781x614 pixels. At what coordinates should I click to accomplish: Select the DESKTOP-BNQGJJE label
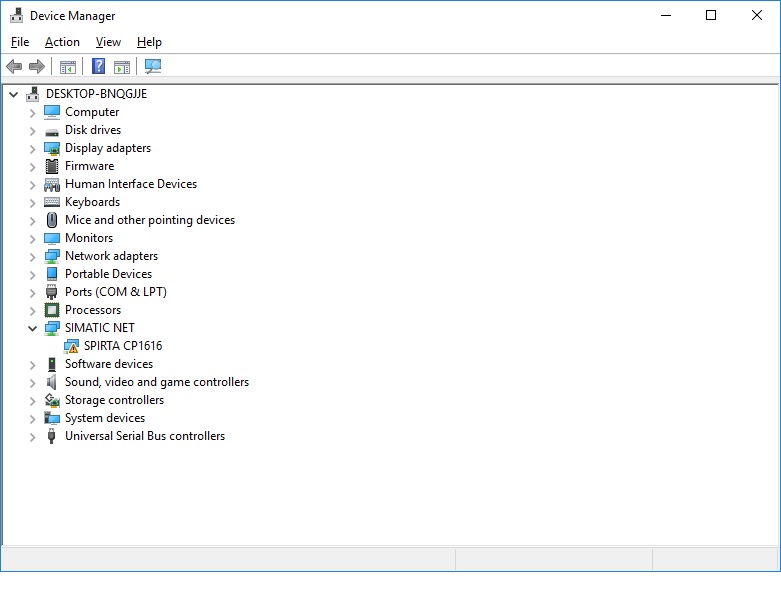pos(97,94)
